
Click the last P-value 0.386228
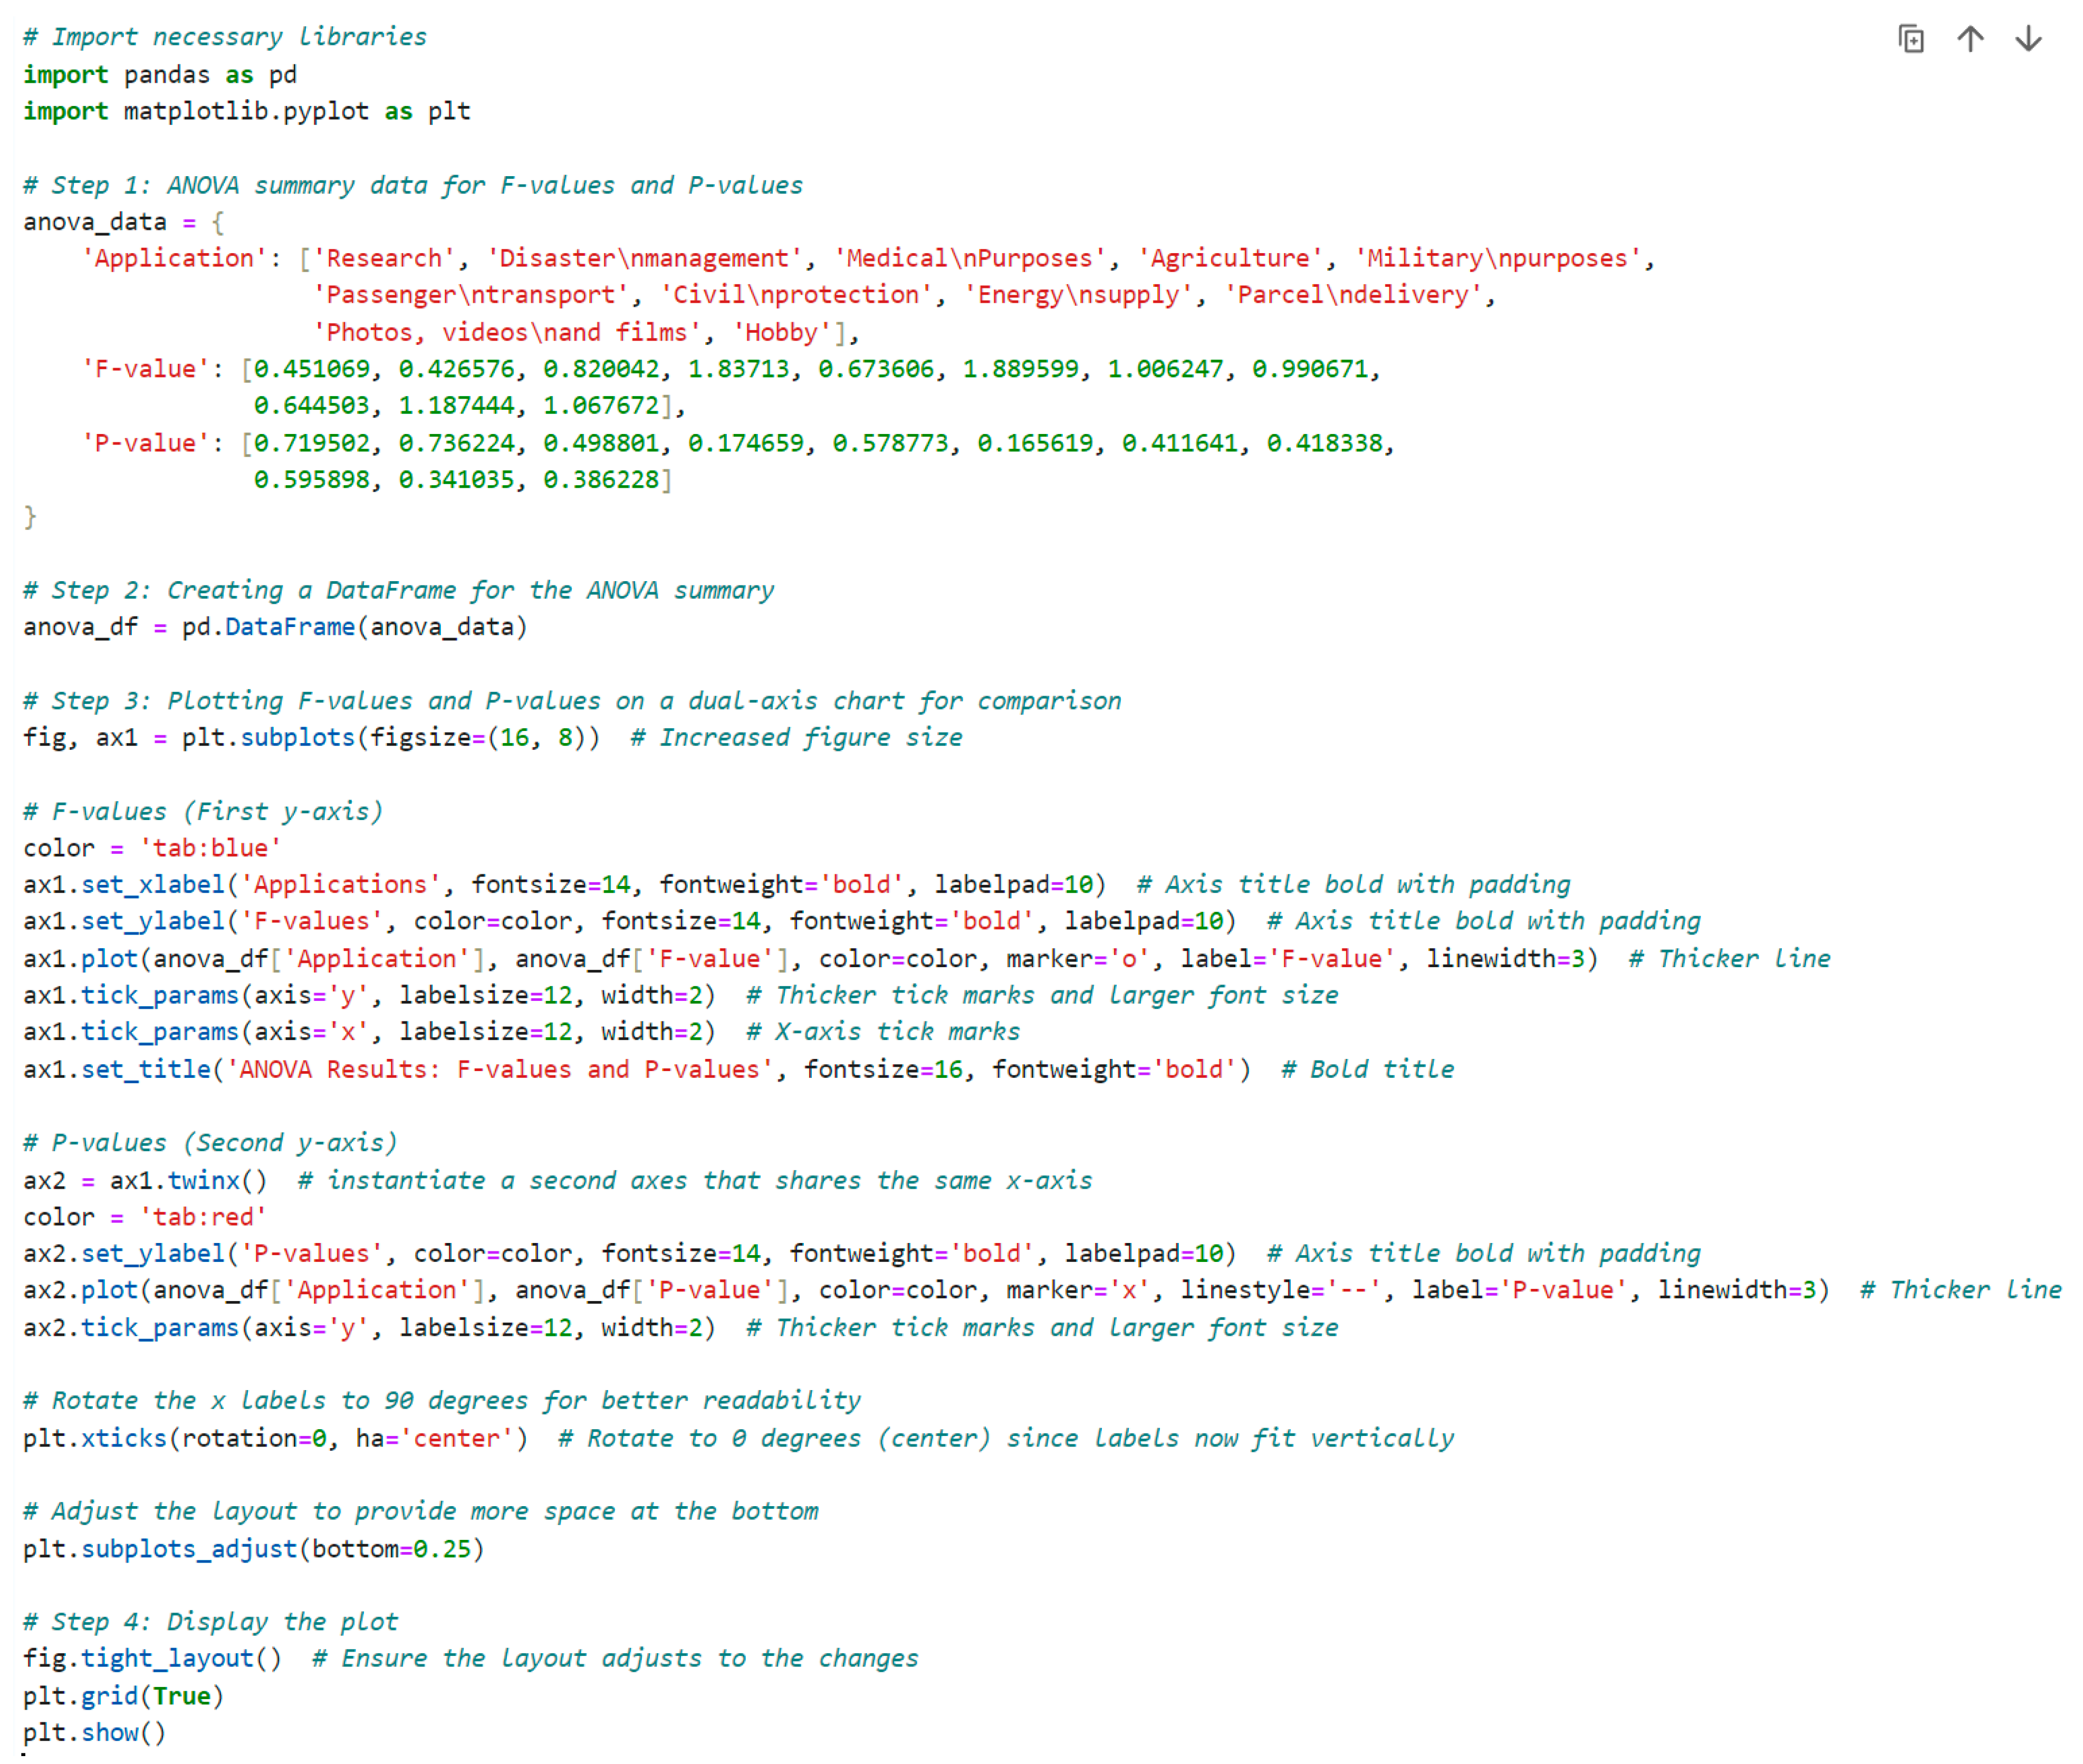(602, 480)
